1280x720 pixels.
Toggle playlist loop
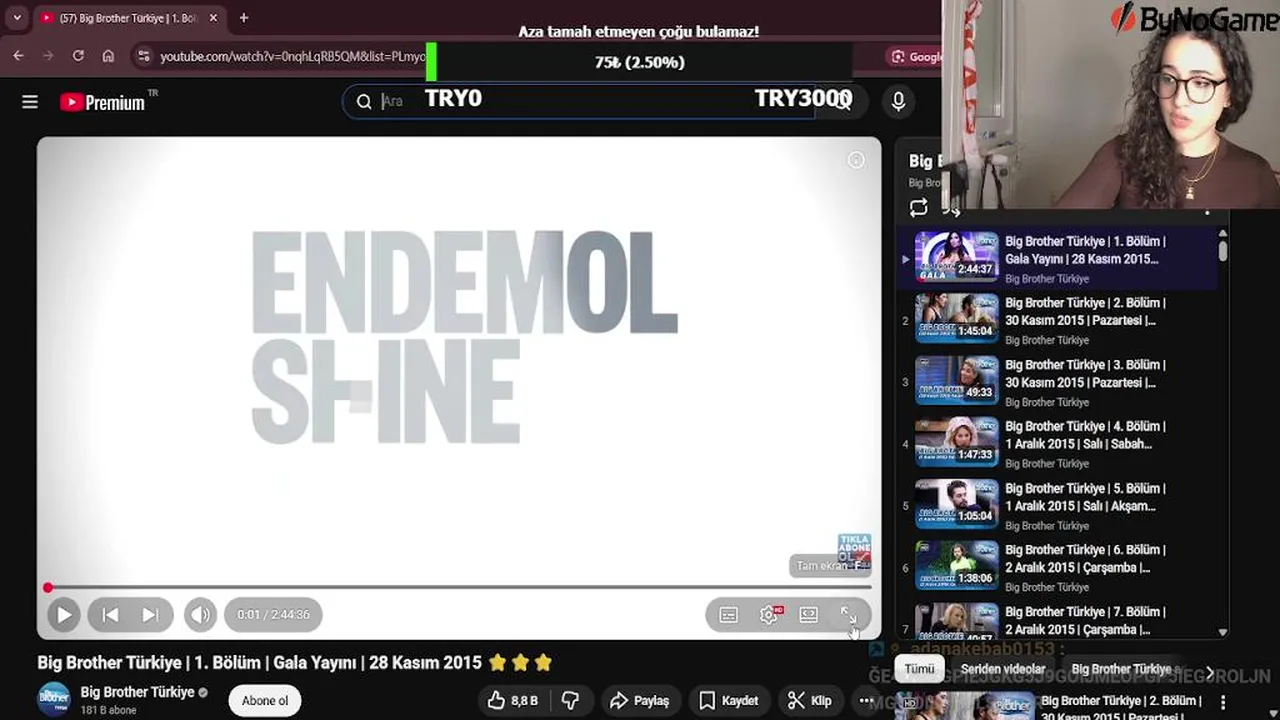pyautogui.click(x=918, y=208)
